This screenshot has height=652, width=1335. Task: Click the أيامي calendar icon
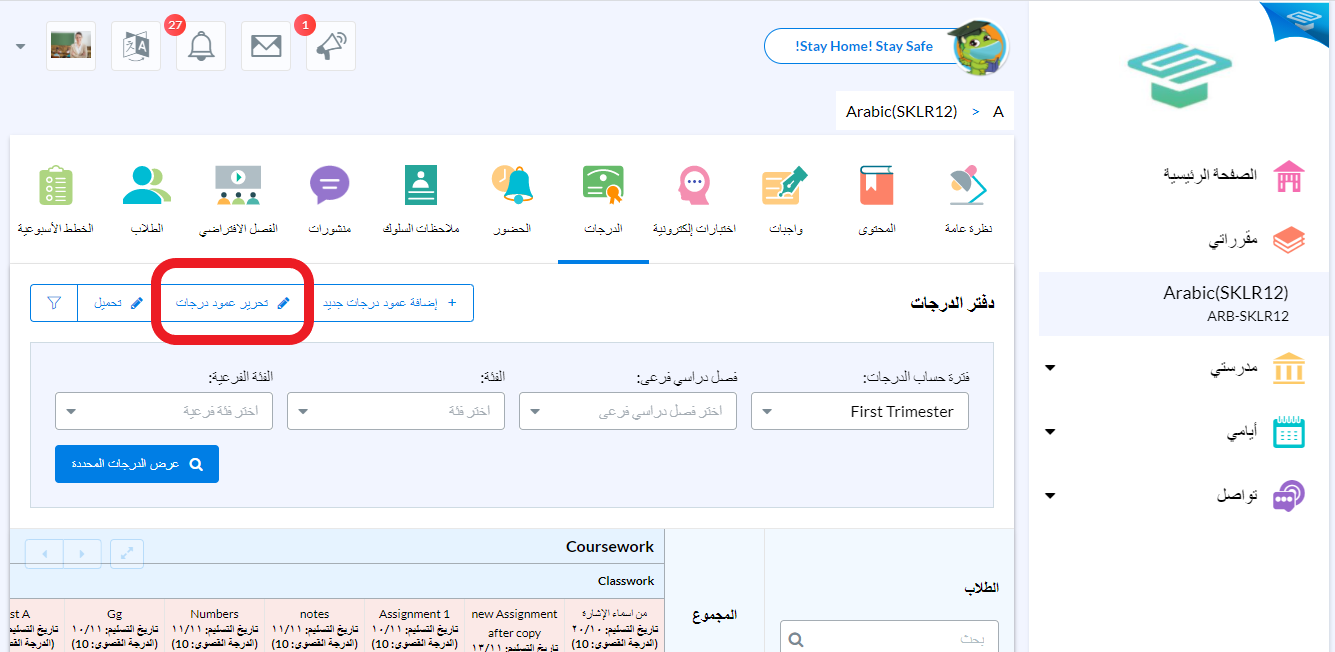(1288, 432)
